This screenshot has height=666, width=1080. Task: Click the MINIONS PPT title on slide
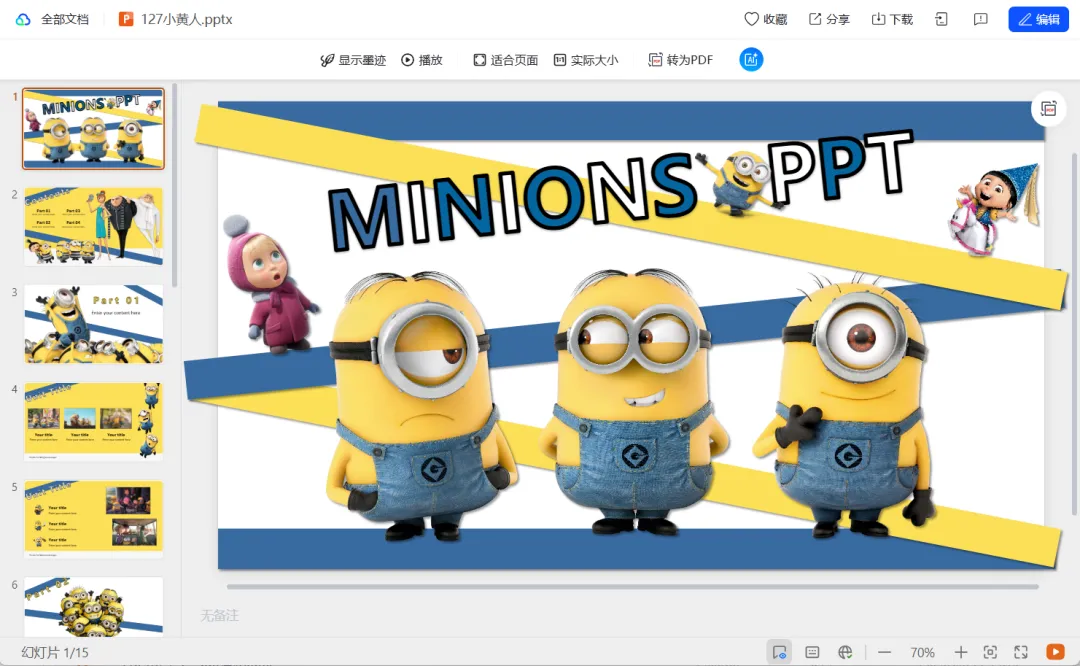point(621,189)
